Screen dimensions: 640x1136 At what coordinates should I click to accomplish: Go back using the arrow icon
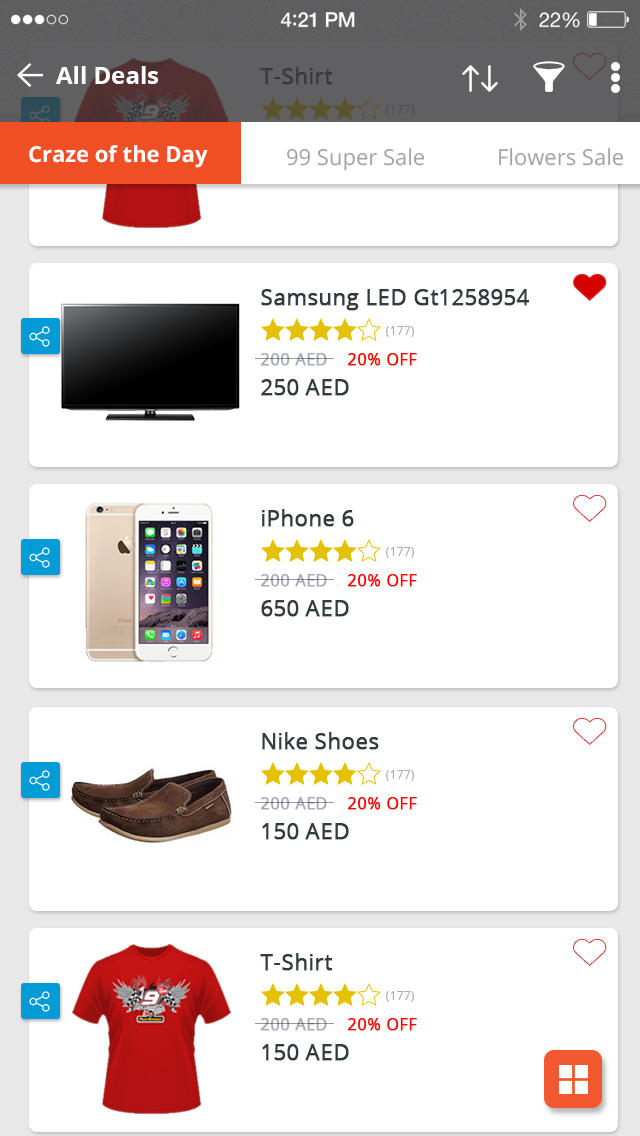click(x=30, y=76)
